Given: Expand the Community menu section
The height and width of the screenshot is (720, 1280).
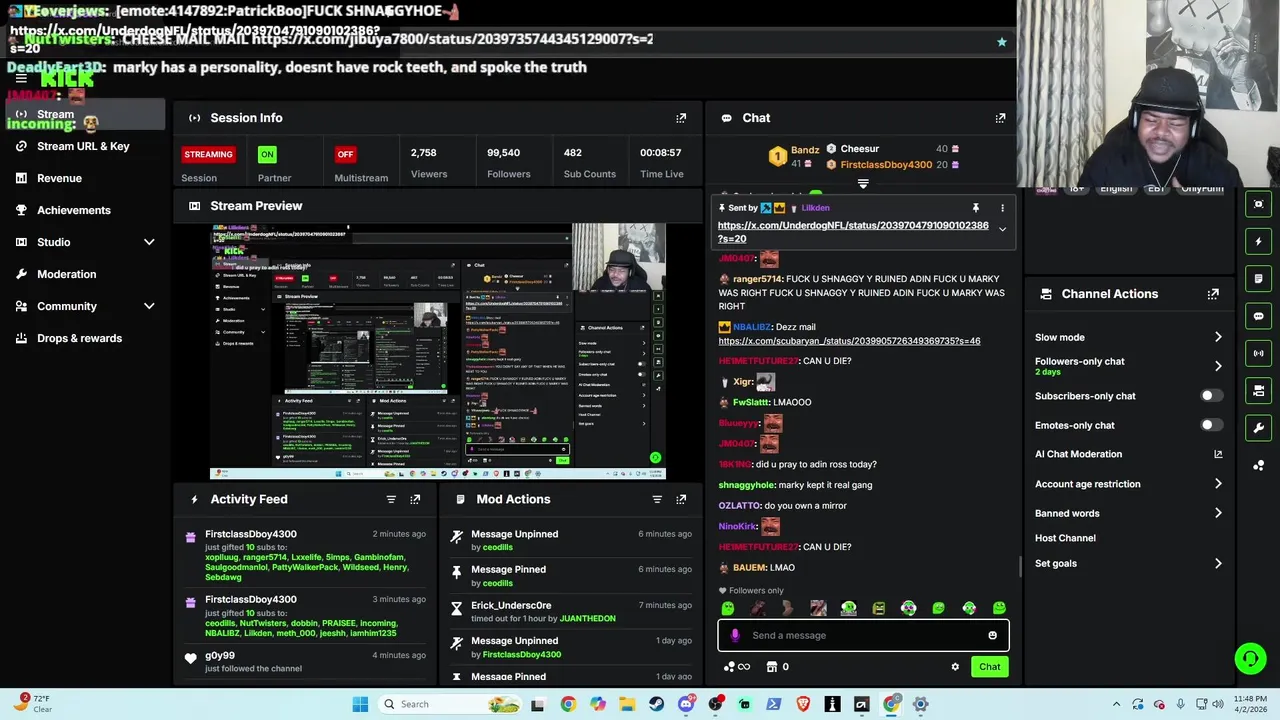Looking at the screenshot, I should [149, 306].
